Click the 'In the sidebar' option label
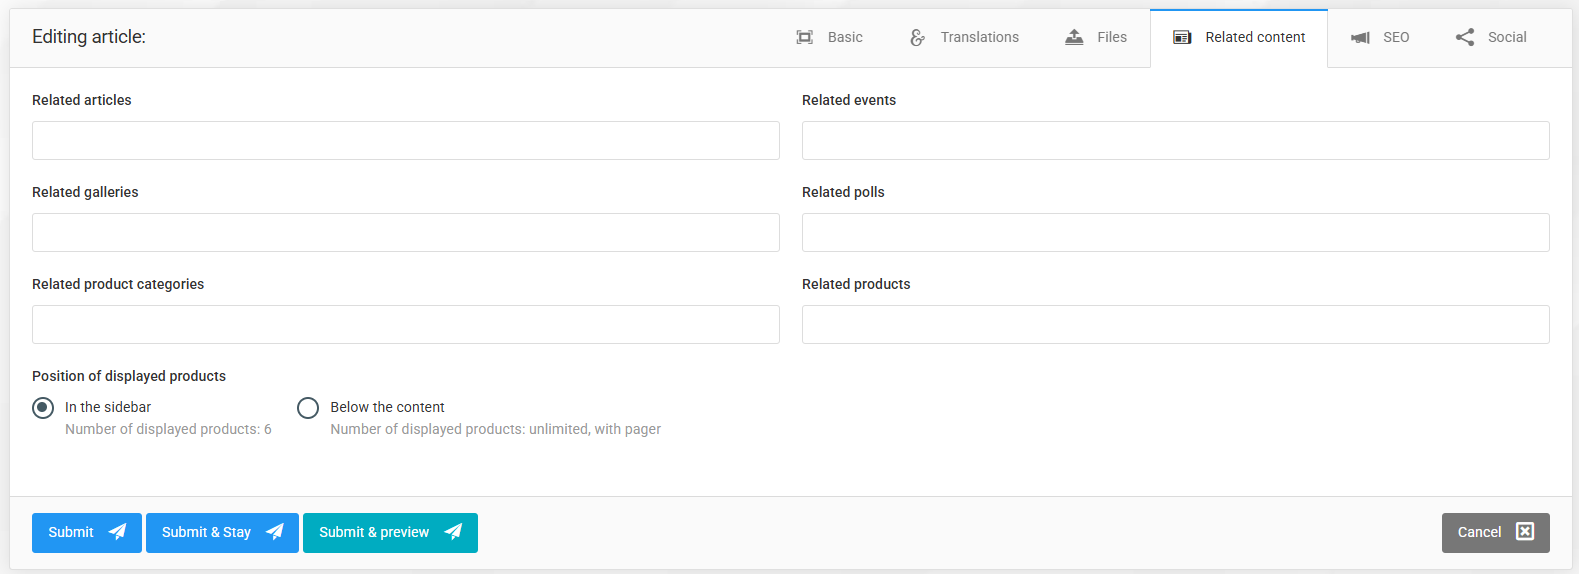 108,407
